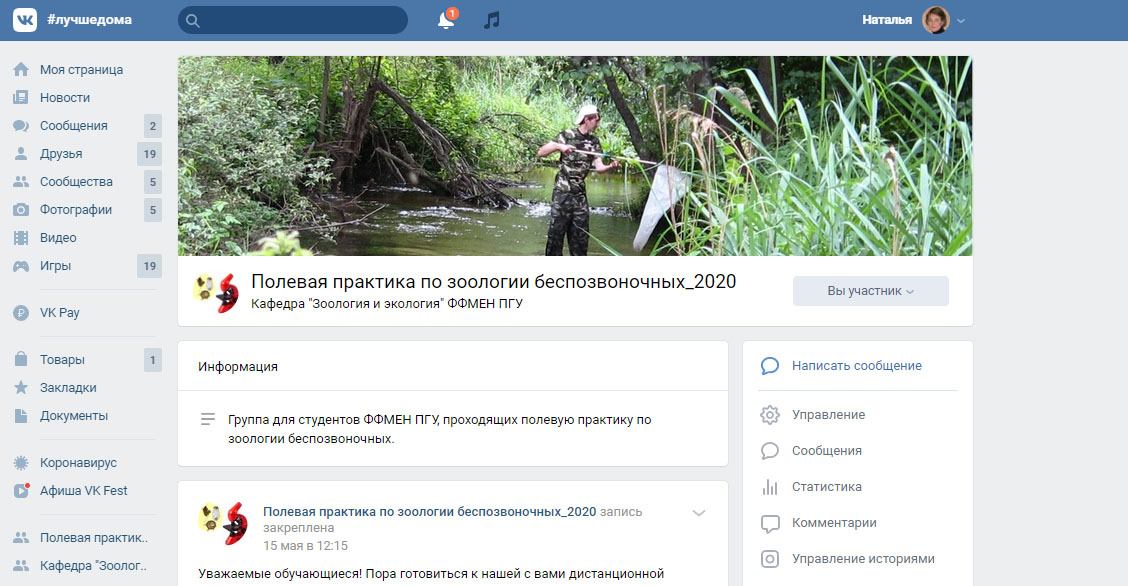Go to Моя страница

81,70
